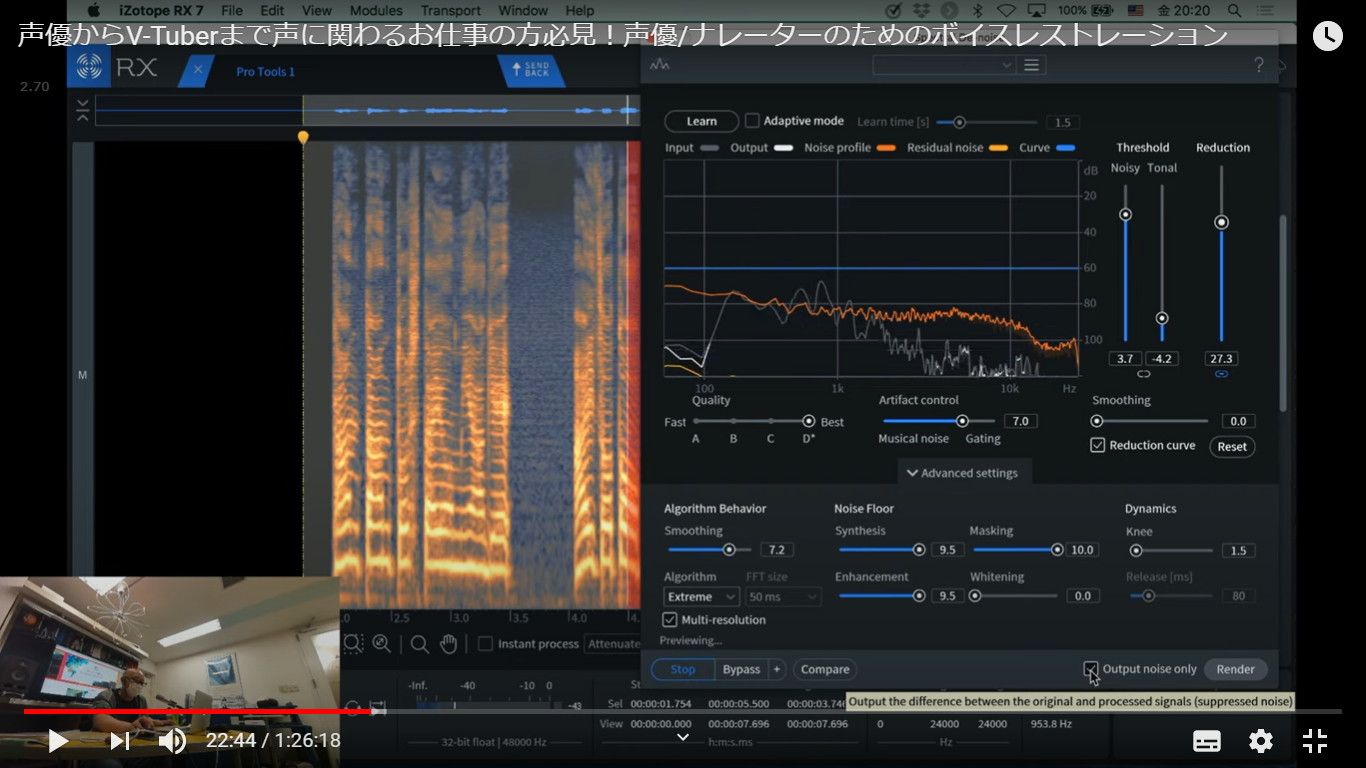1366x768 pixels.
Task: Exit YouTube full screen mode
Action: click(x=1314, y=741)
